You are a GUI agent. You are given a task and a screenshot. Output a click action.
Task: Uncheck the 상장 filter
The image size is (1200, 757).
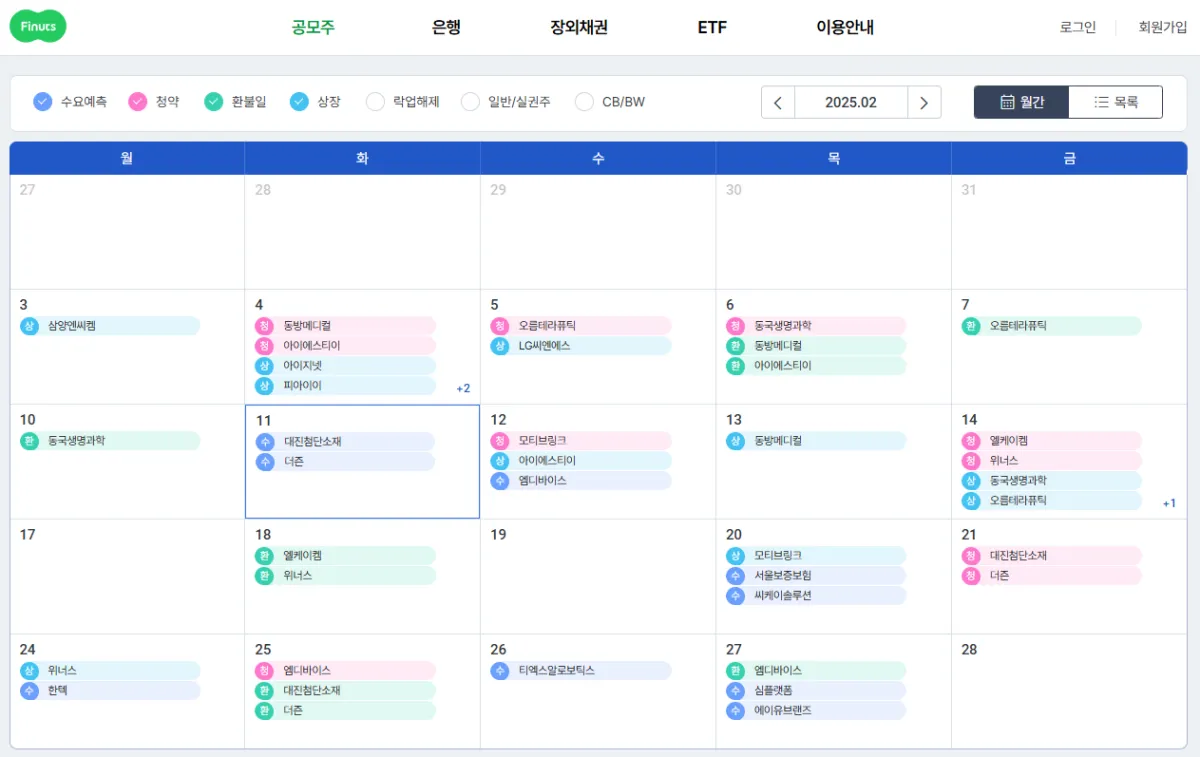click(299, 101)
